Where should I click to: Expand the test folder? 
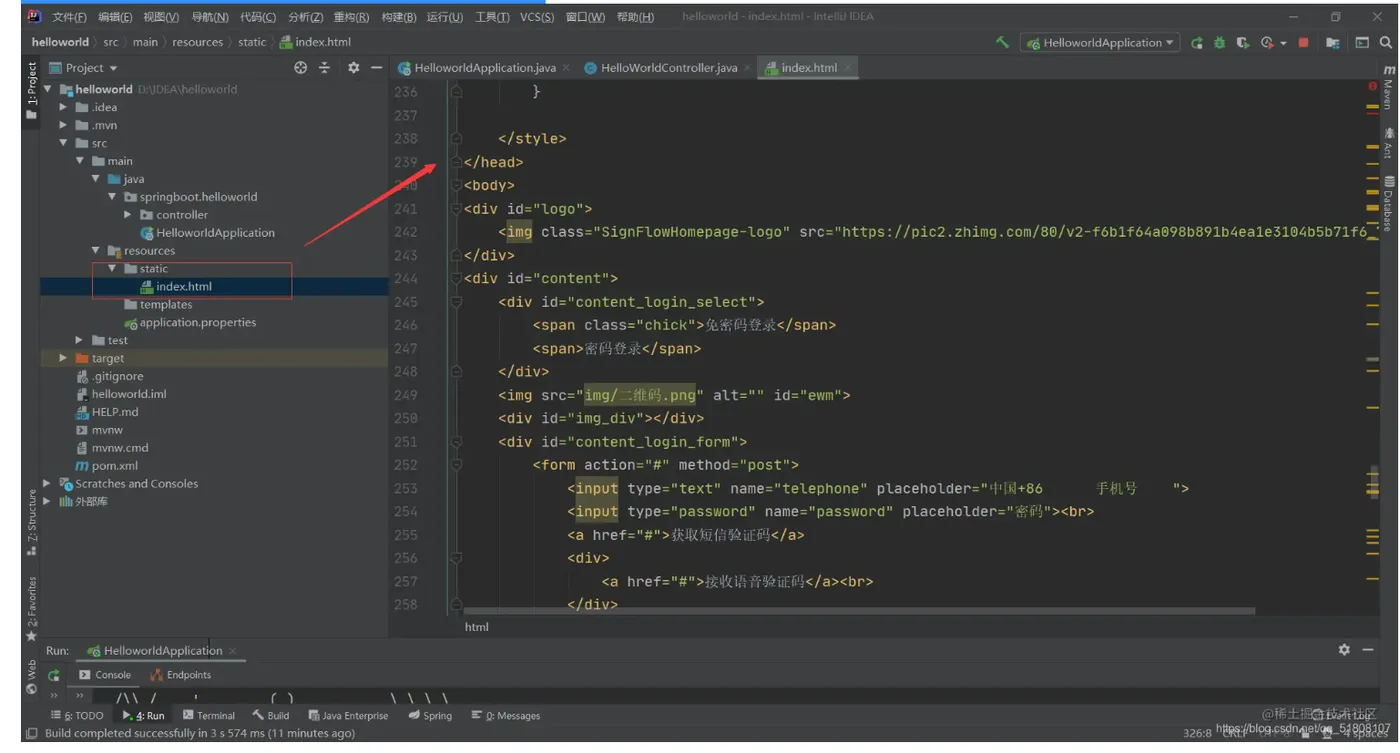pos(79,340)
